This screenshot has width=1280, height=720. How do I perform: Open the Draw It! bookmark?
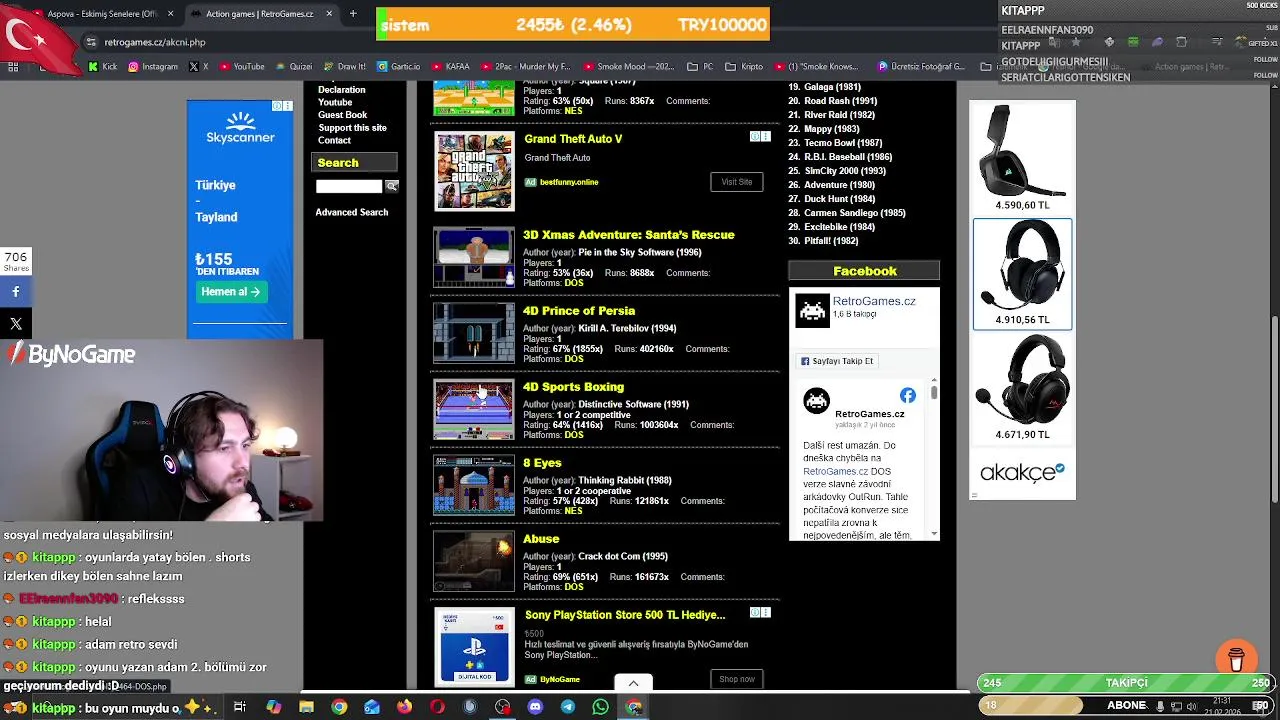(x=344, y=67)
